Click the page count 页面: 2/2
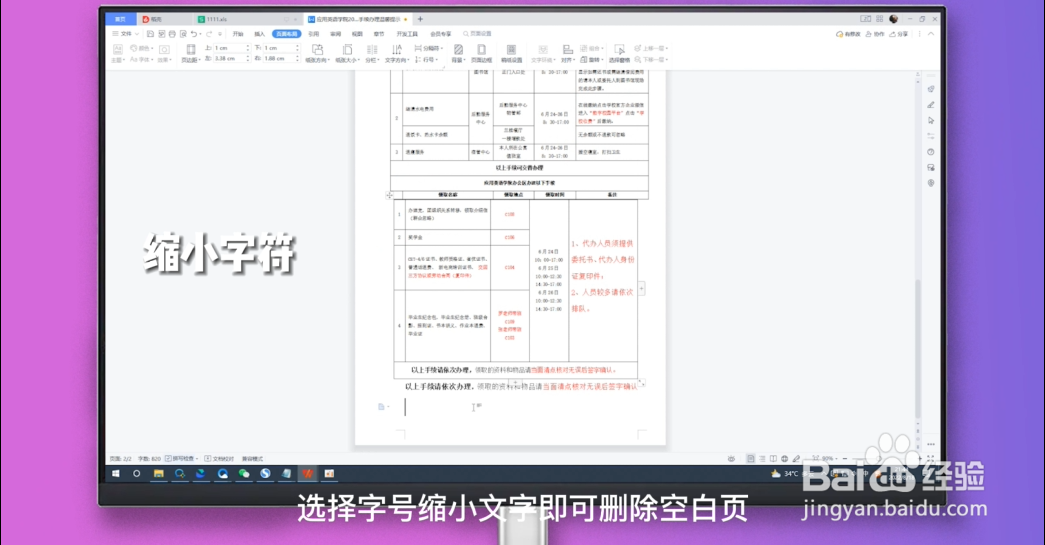 pos(121,458)
